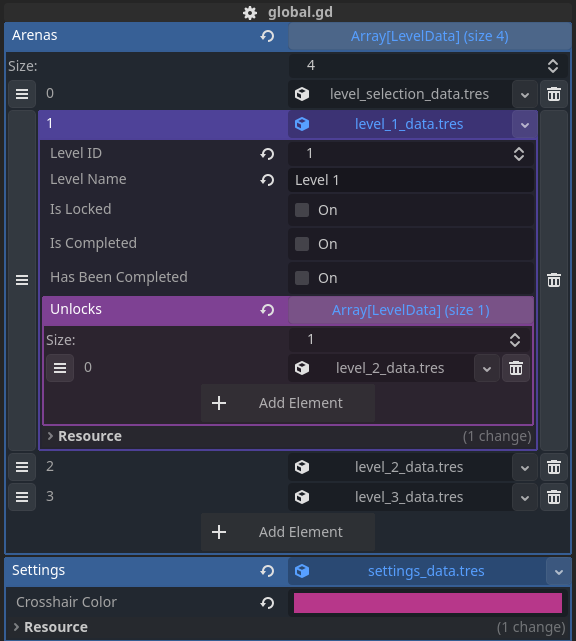Click the Arenas Size value field
Viewport: 576px width, 641px height.
428,66
